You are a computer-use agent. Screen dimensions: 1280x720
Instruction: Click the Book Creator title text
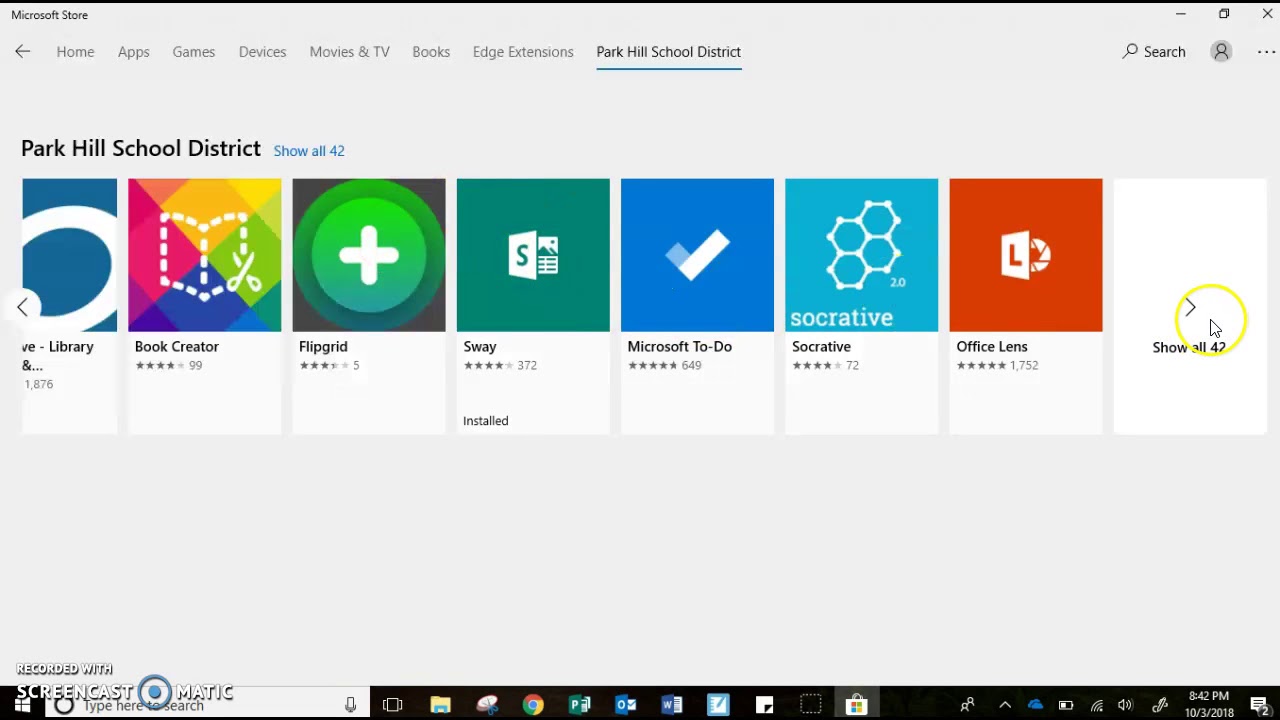pyautogui.click(x=177, y=347)
